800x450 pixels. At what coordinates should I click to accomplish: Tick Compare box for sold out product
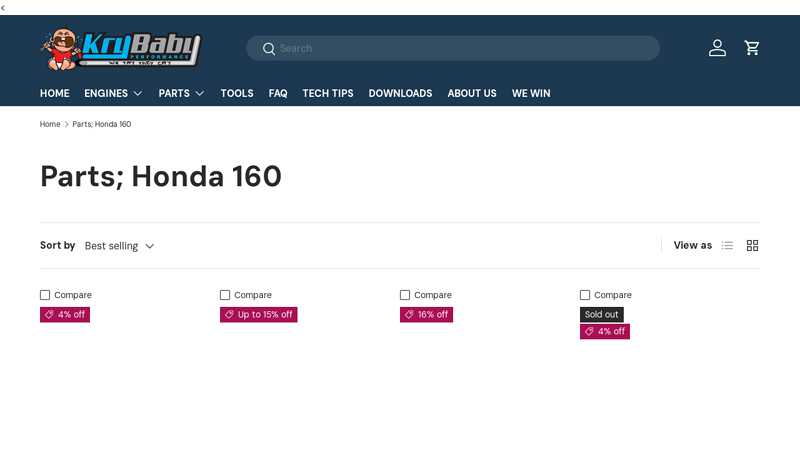click(585, 295)
